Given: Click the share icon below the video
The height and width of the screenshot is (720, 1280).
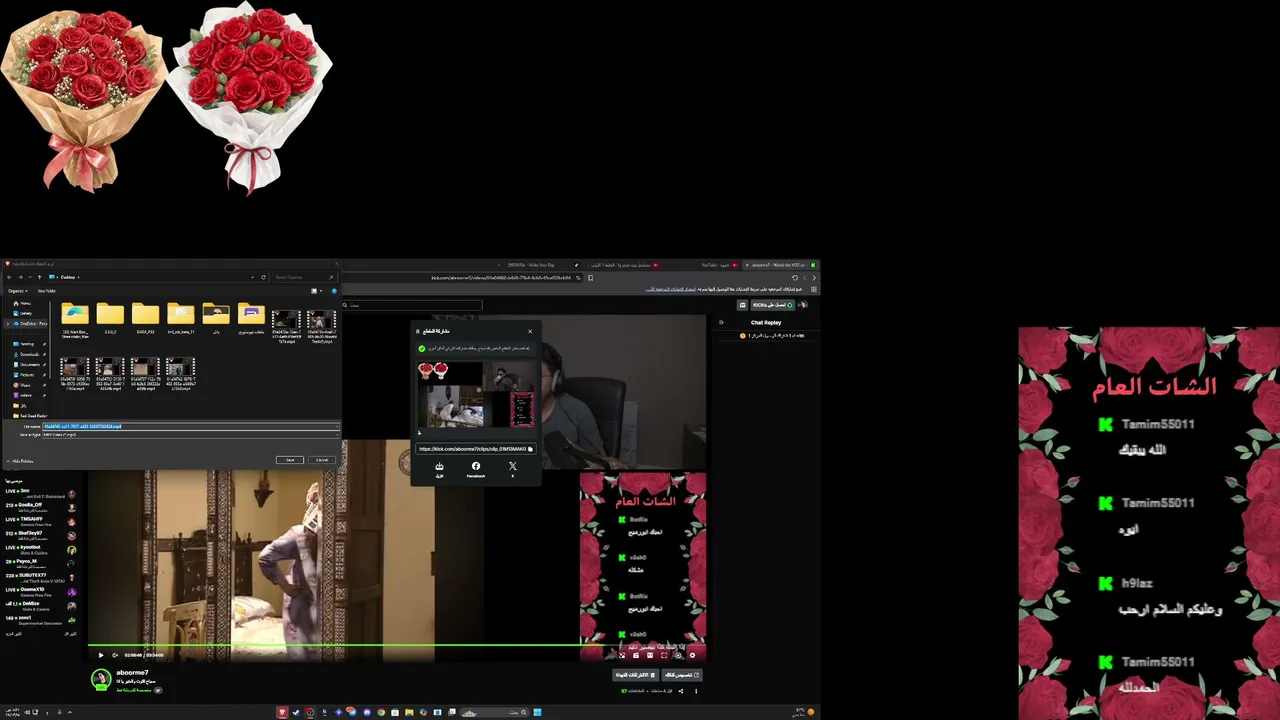Looking at the screenshot, I should pyautogui.click(x=681, y=690).
